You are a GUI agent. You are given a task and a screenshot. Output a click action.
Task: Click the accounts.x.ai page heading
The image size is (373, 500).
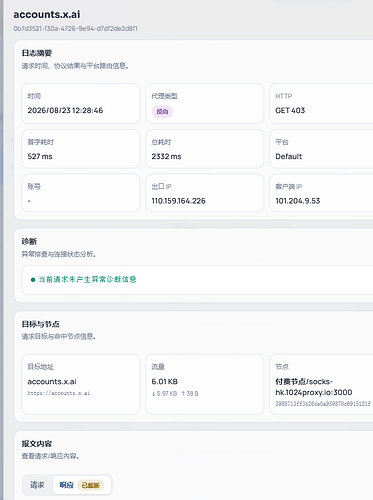point(47,14)
